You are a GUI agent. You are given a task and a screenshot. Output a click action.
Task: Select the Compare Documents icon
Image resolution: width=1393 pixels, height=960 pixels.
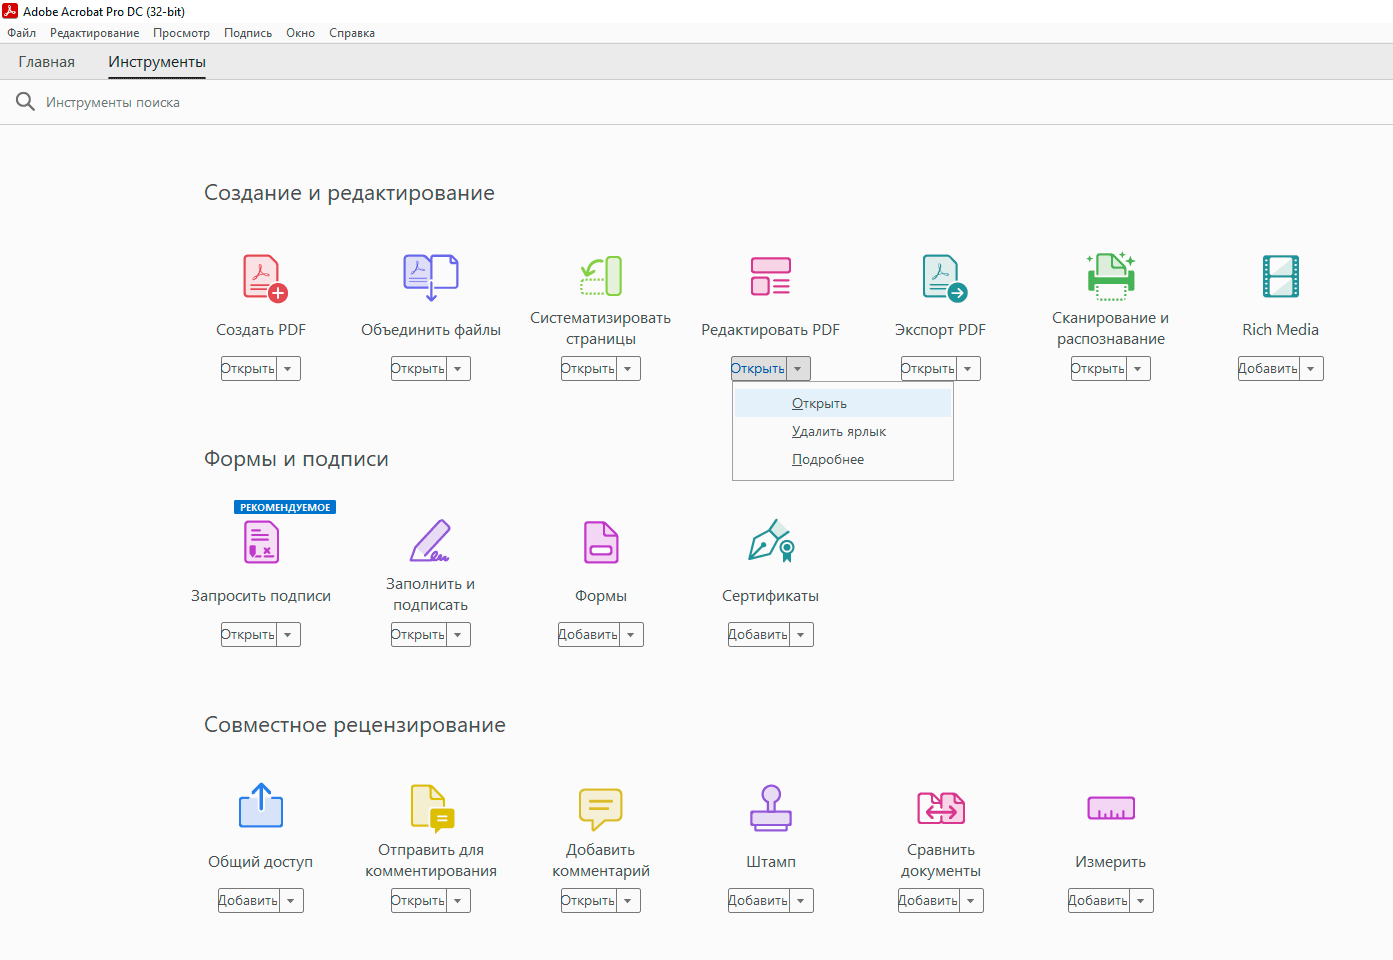coord(940,808)
